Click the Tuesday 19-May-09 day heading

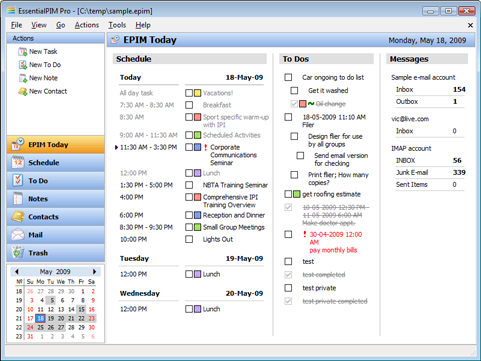click(x=191, y=258)
